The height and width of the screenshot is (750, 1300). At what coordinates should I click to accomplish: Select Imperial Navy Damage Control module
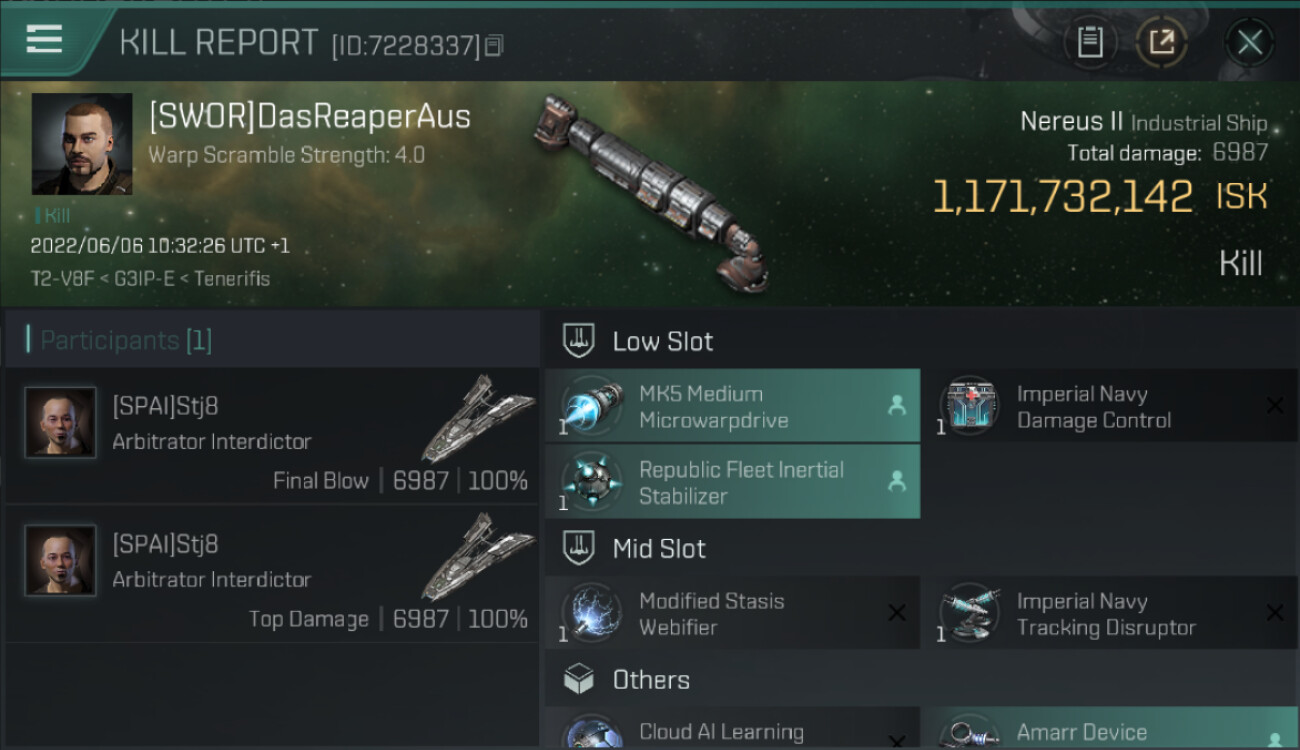(1110, 406)
